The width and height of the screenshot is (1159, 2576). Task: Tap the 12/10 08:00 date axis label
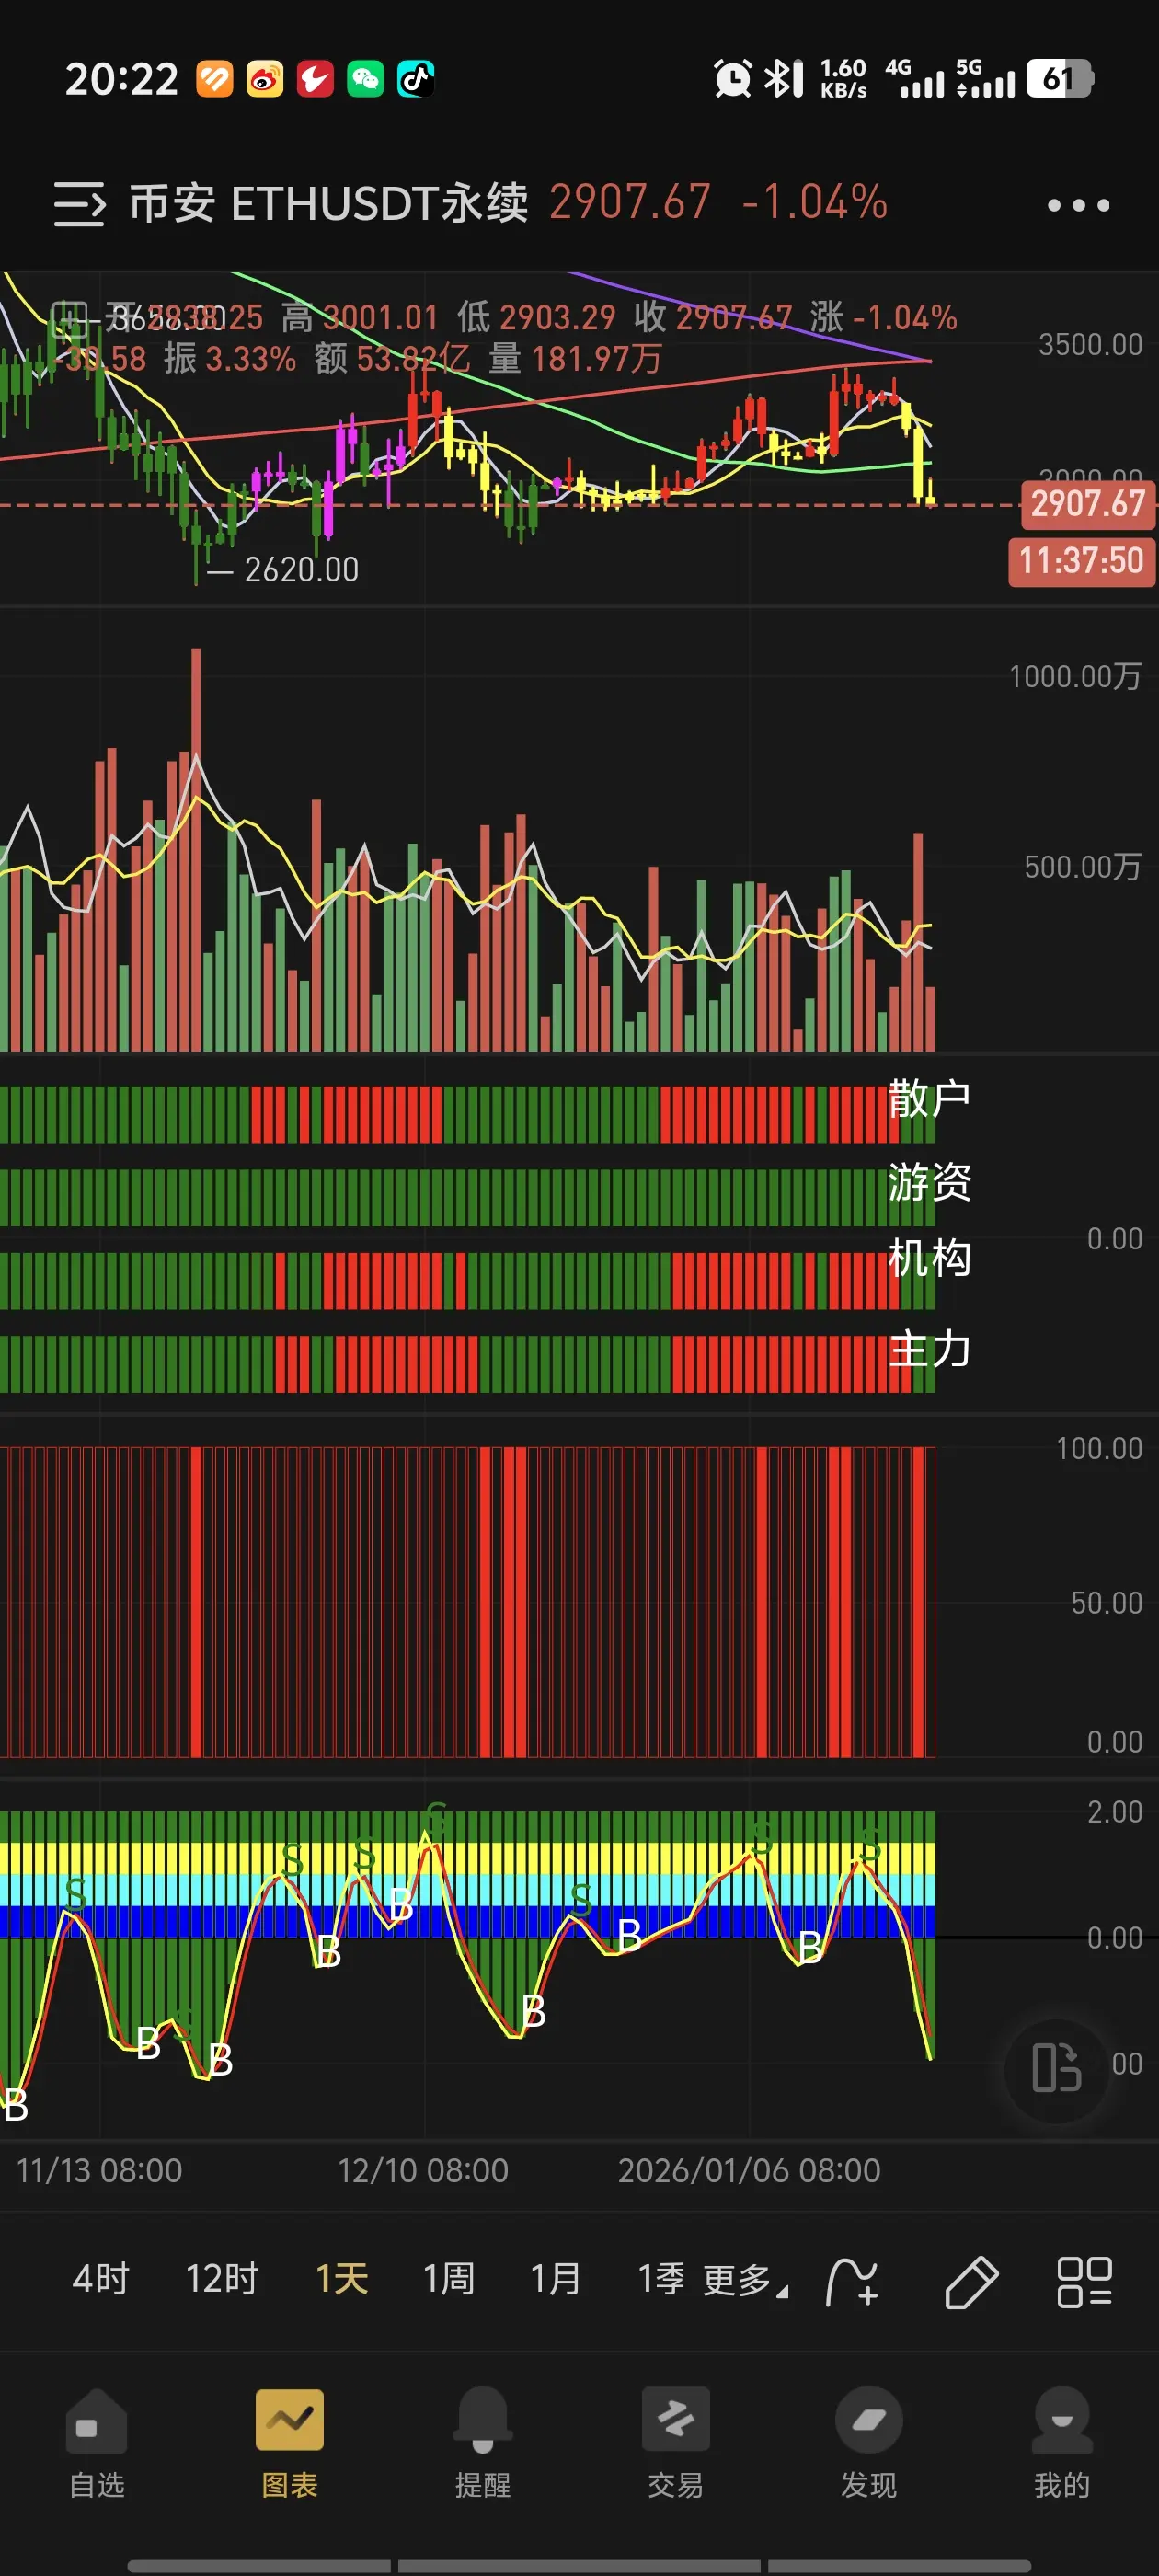[x=423, y=2171]
